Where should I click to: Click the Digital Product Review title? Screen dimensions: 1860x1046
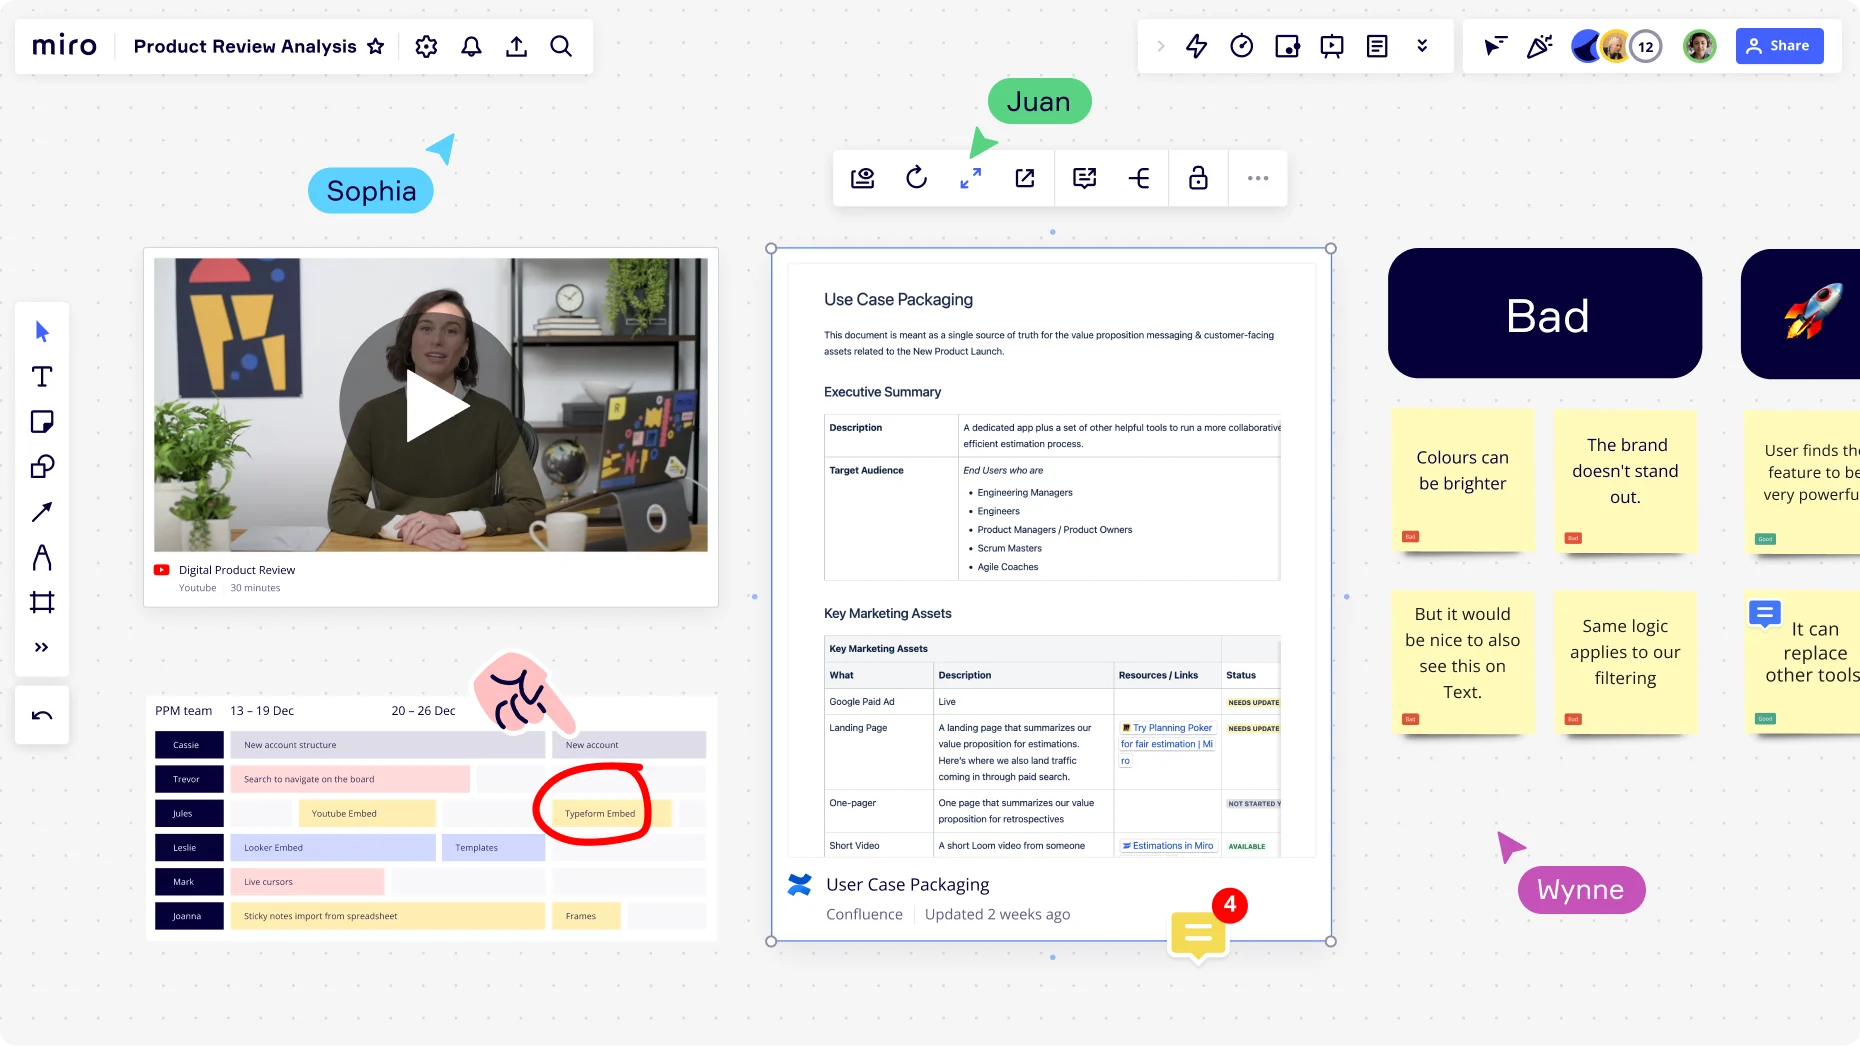tap(237, 570)
